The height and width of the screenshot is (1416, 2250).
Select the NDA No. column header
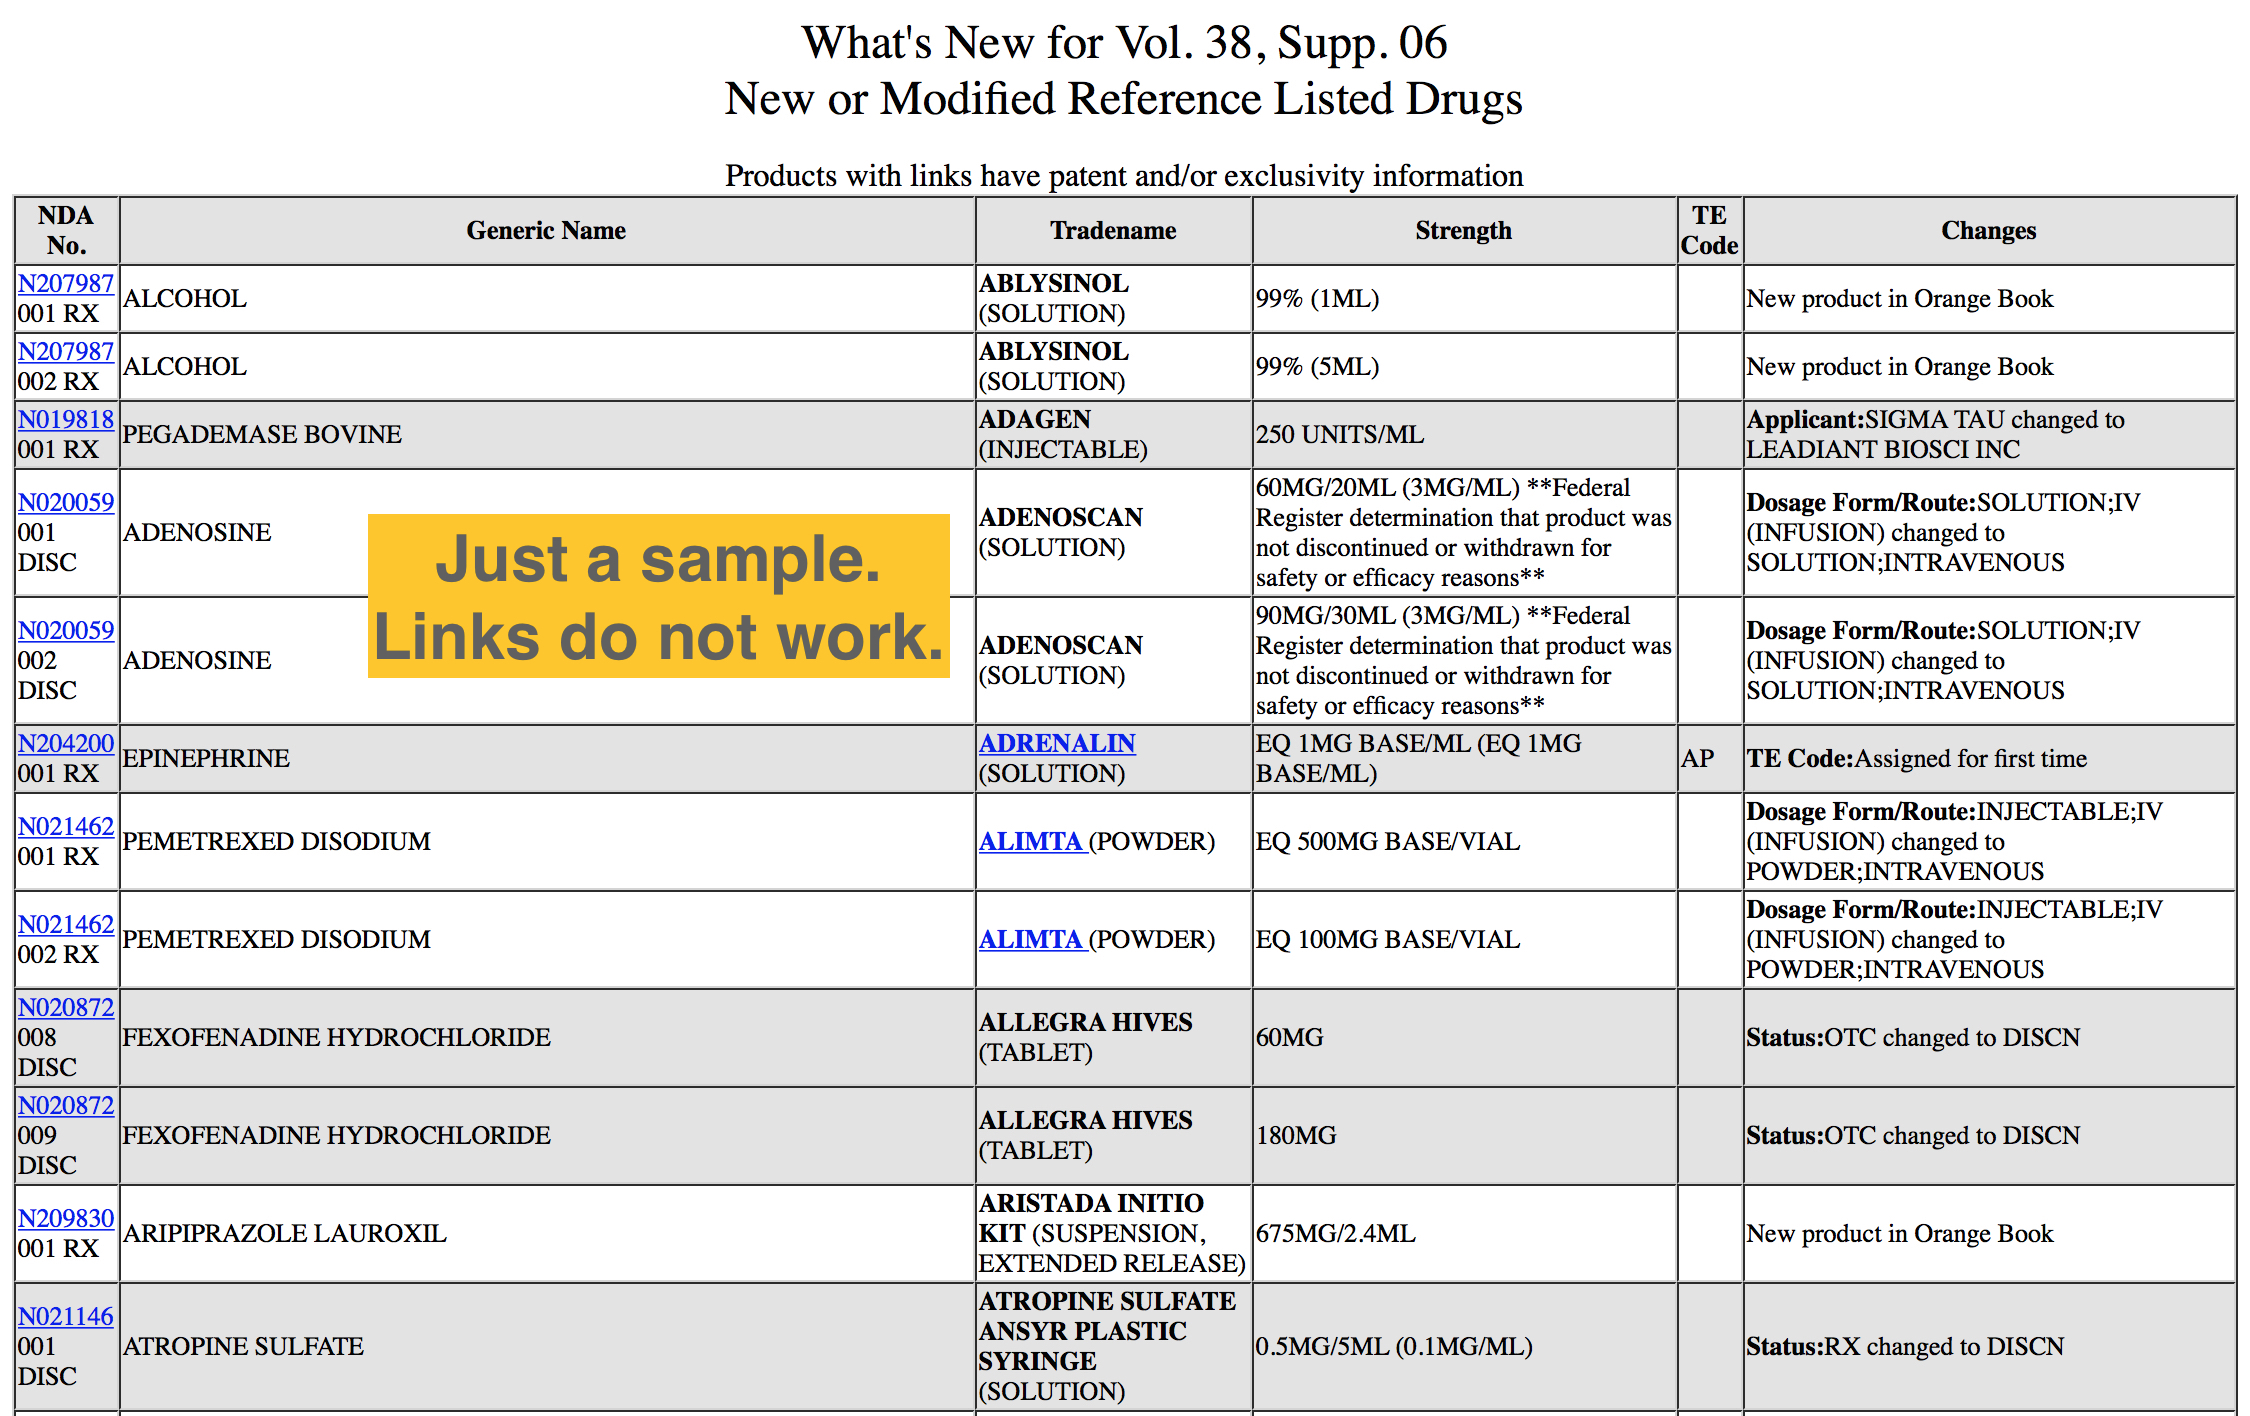pyautogui.click(x=66, y=230)
